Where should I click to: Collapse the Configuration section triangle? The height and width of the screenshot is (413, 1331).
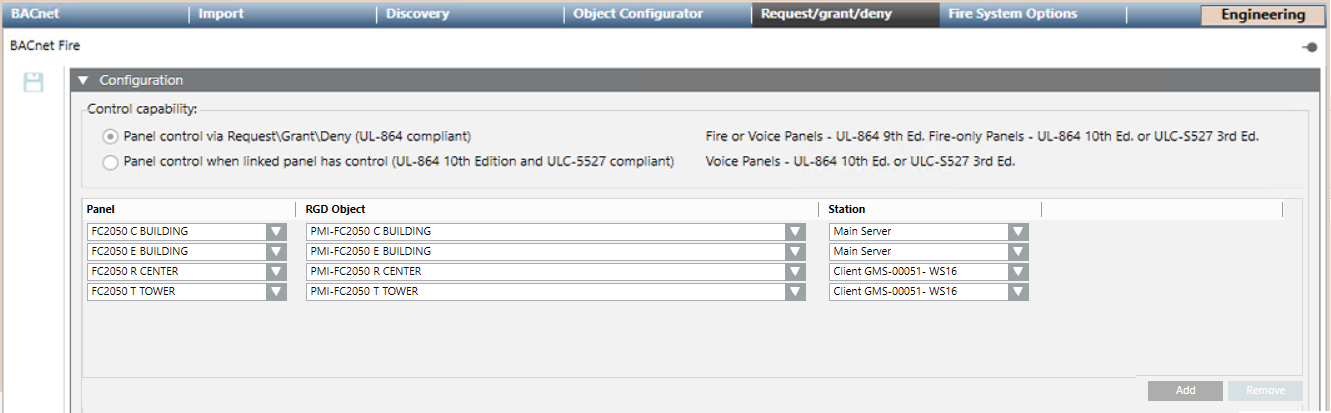pyautogui.click(x=83, y=81)
